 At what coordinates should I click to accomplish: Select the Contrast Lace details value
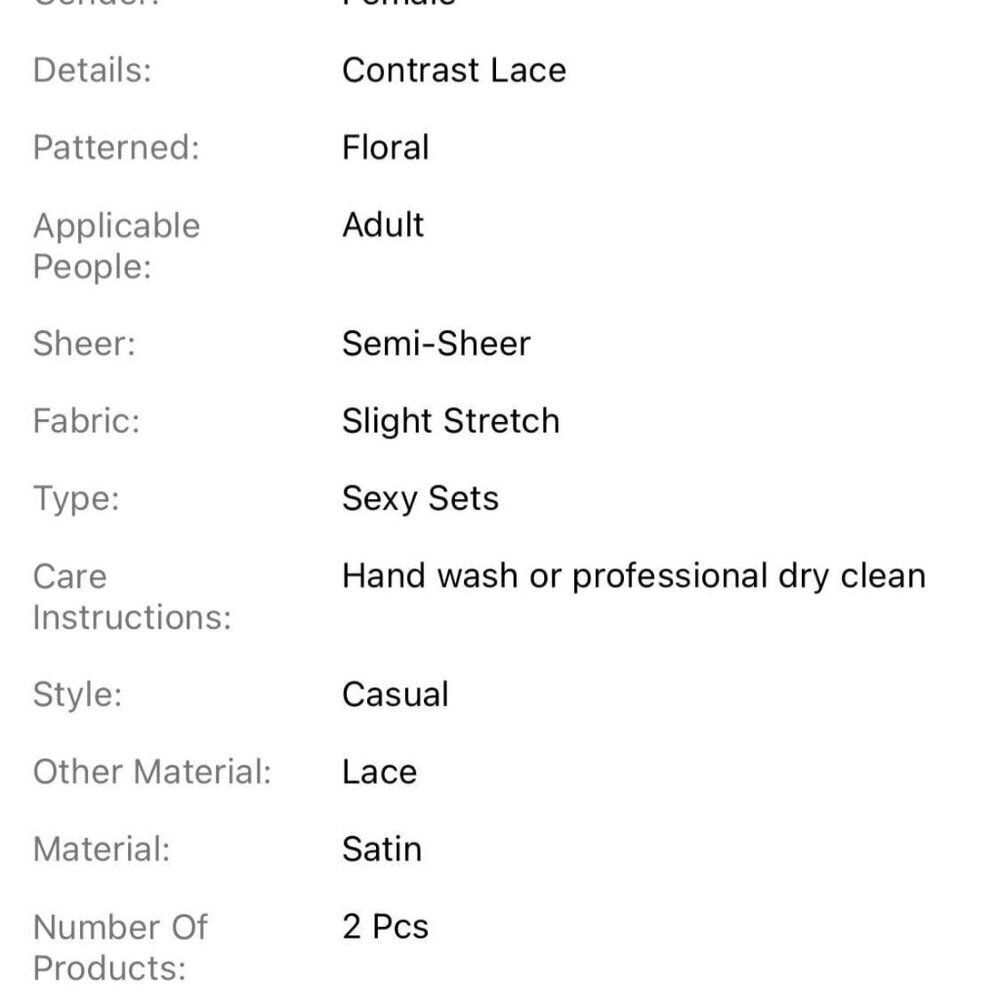[453, 70]
